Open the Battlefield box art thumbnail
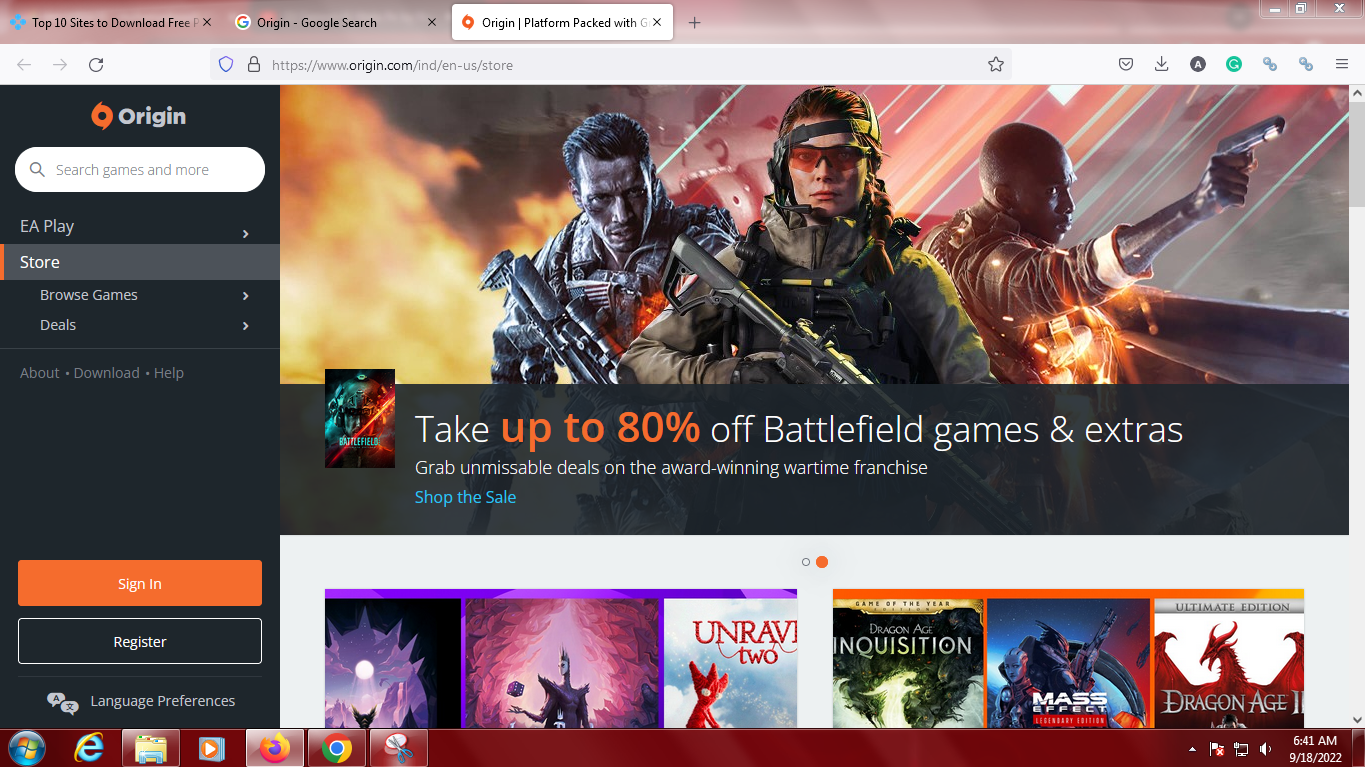This screenshot has height=767, width=1365. pyautogui.click(x=360, y=418)
